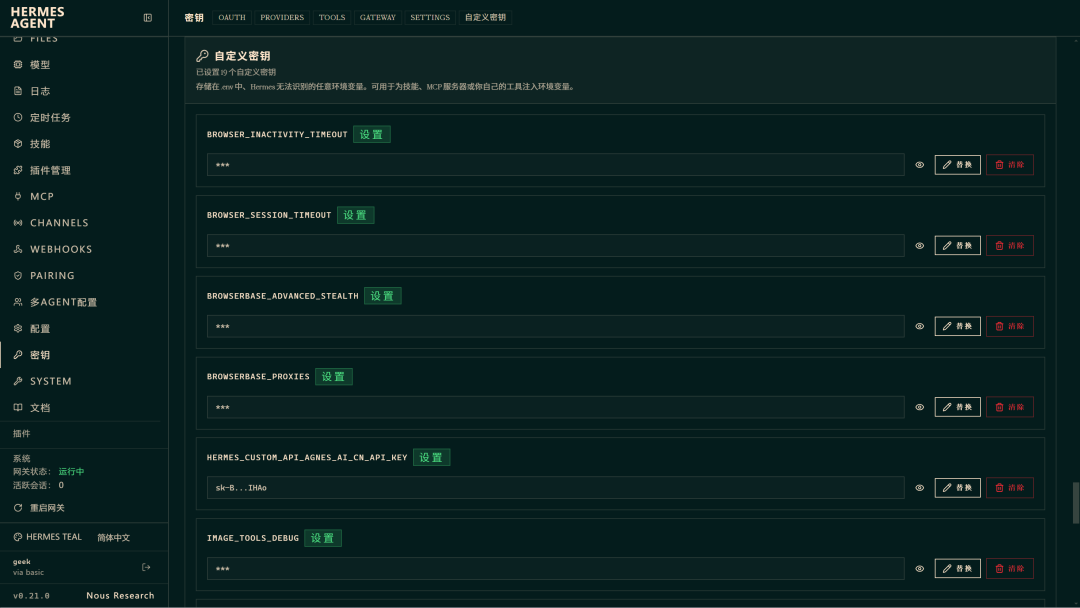Replace the HERMES_CUSTOM_API_AGNES_AI_CN_API_KEY value
Screen dimensions: 1080x608
point(957,488)
